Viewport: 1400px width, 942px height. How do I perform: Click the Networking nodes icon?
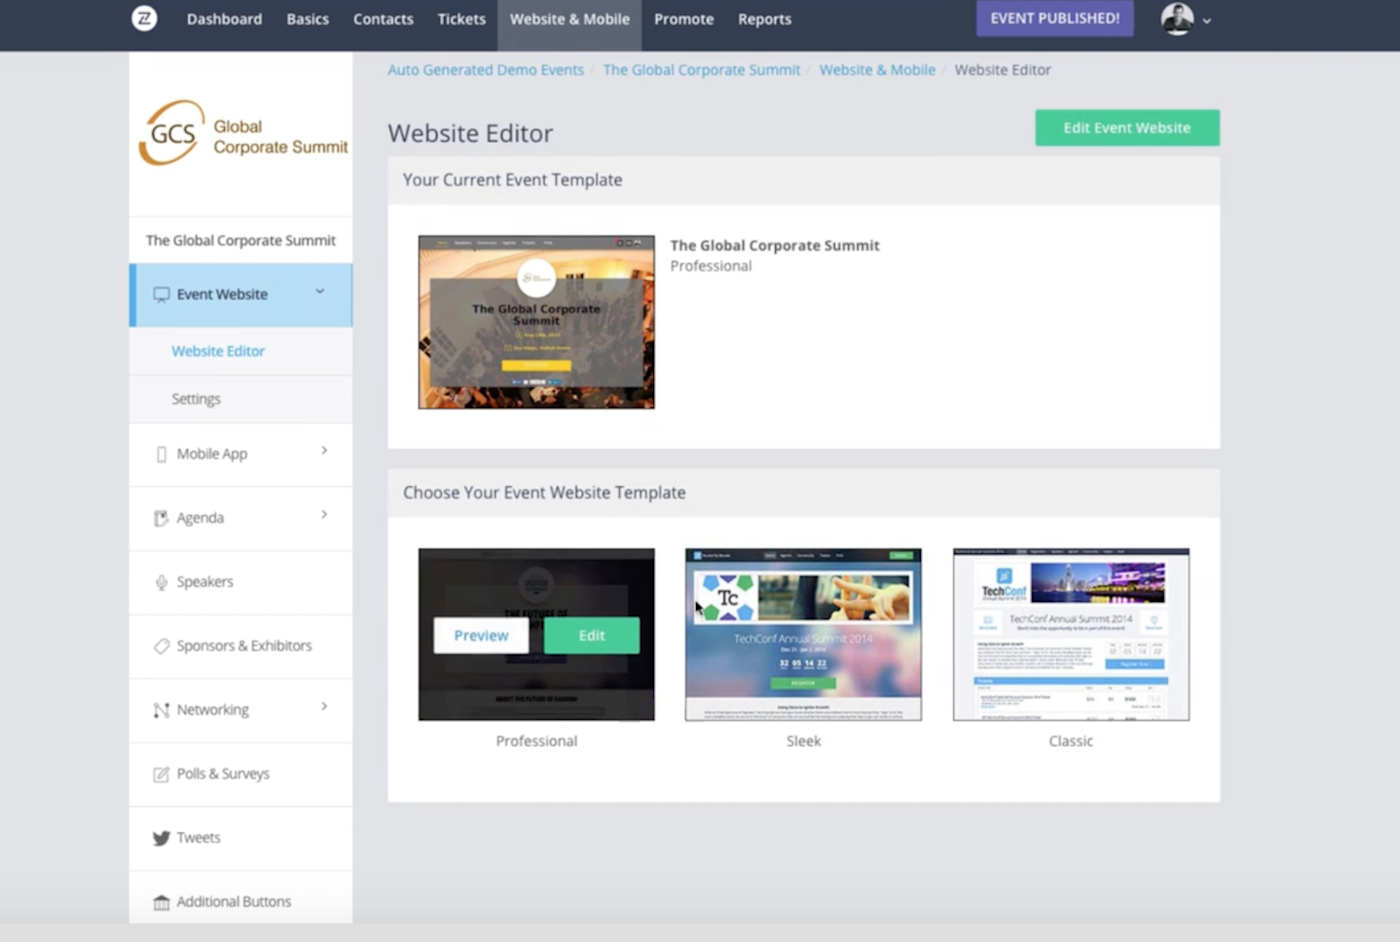pos(162,709)
